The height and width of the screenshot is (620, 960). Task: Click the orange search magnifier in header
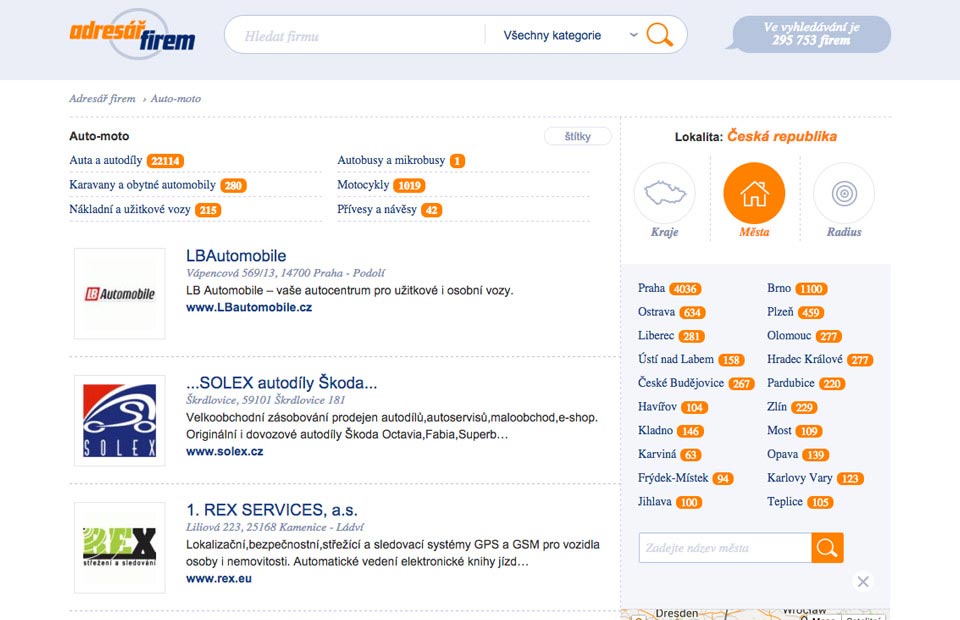[x=659, y=35]
